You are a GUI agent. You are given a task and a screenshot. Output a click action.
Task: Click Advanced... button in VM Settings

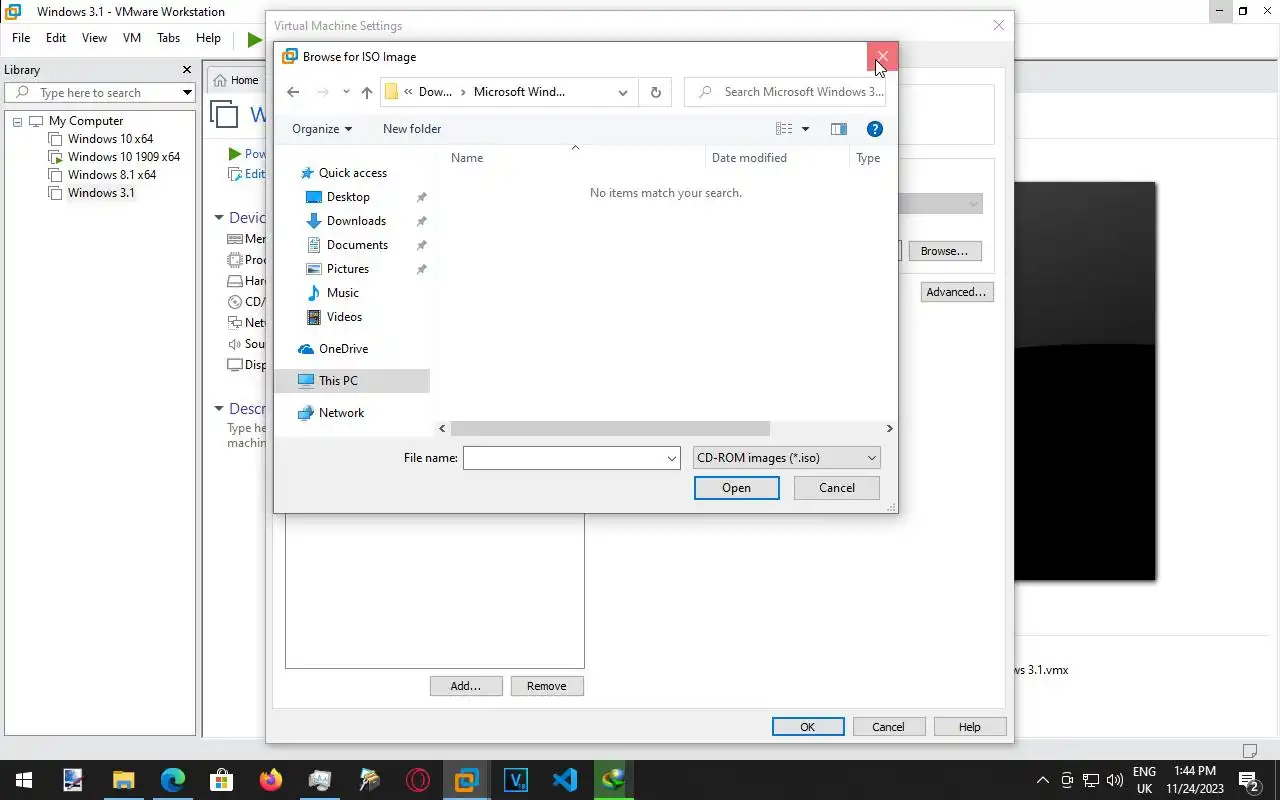click(x=957, y=292)
